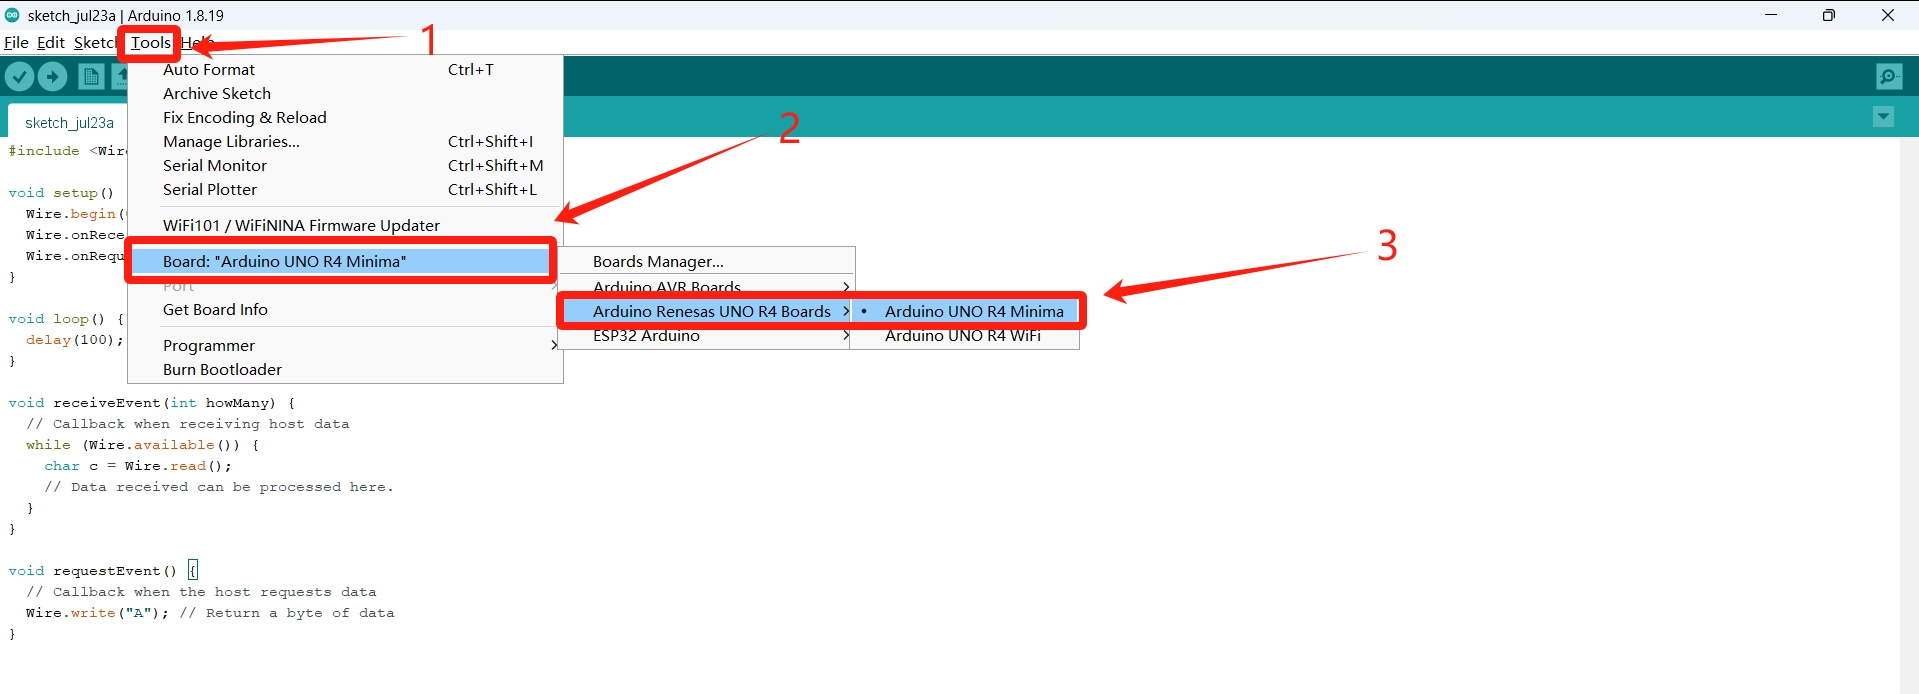
Task: Select Serial Plotter in Tools menu
Action: point(345,189)
